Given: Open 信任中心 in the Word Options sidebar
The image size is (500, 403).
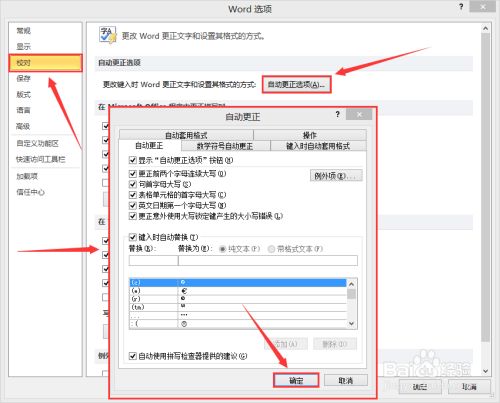Looking at the screenshot, I should coord(30,192).
